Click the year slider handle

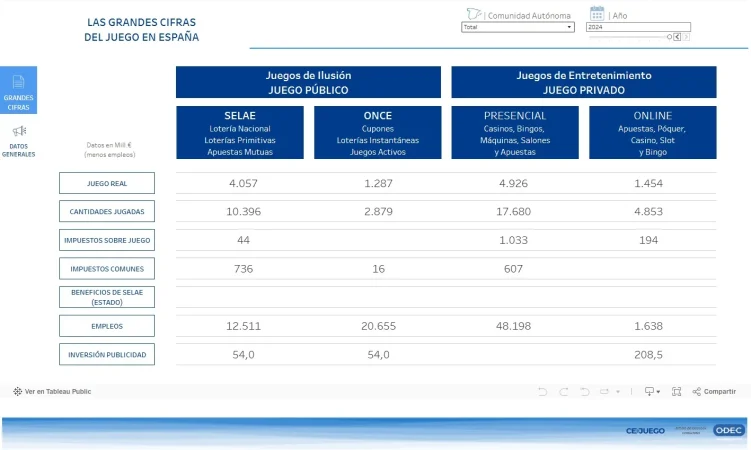pyautogui.click(x=668, y=37)
